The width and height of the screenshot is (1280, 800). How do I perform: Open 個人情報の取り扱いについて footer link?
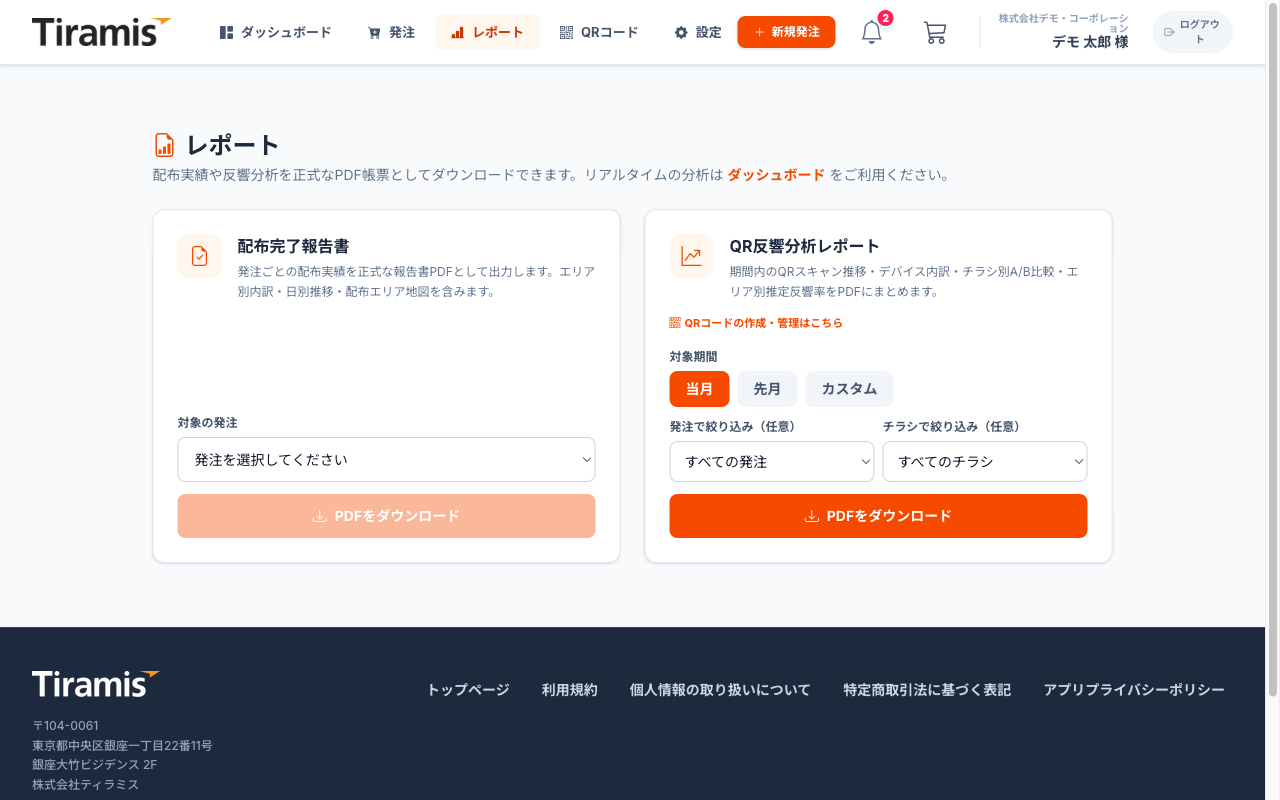coord(720,690)
